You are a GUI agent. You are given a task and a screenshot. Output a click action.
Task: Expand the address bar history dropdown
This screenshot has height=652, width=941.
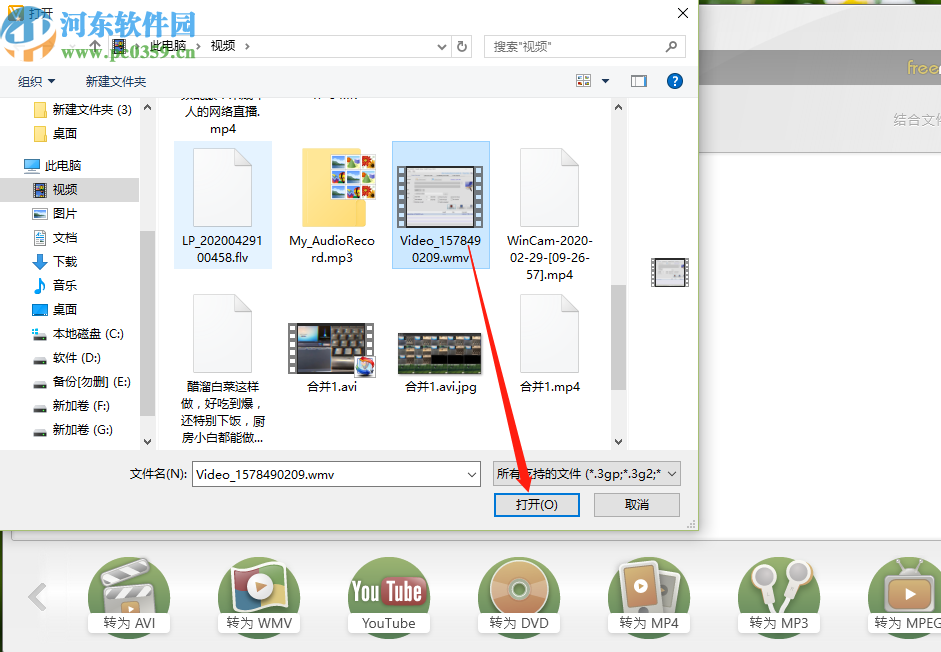pyautogui.click(x=442, y=46)
